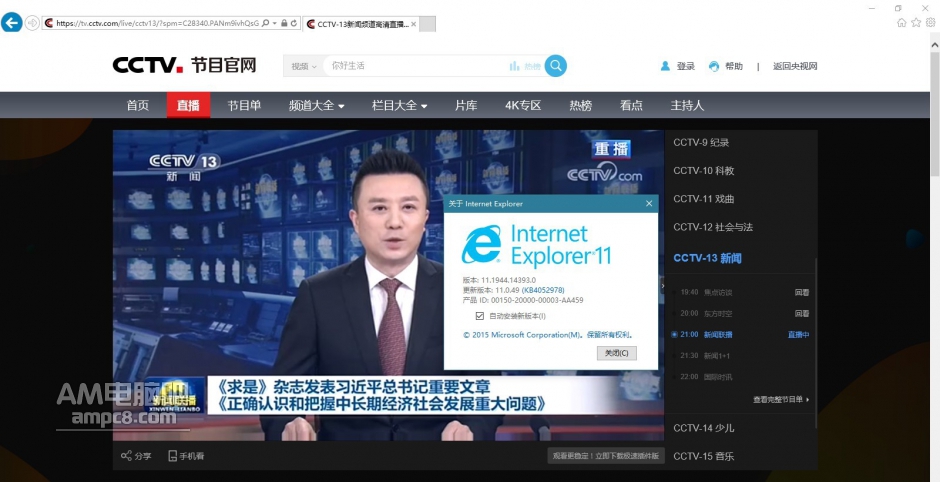
Task: Open the 首页 nav item
Action: (138, 106)
